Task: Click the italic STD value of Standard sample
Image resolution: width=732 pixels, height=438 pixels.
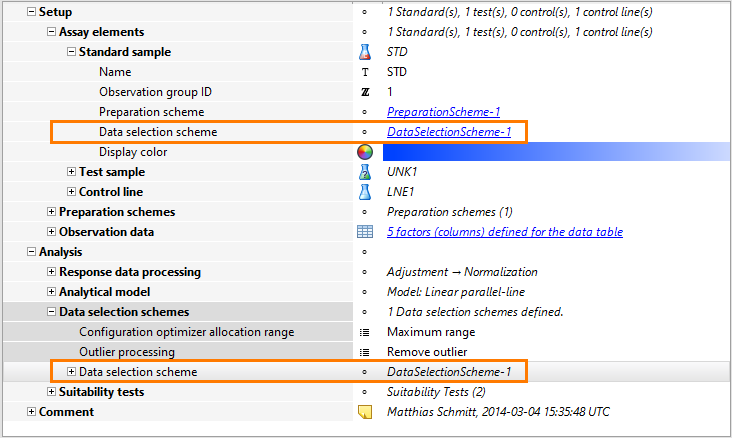Action: coord(397,52)
